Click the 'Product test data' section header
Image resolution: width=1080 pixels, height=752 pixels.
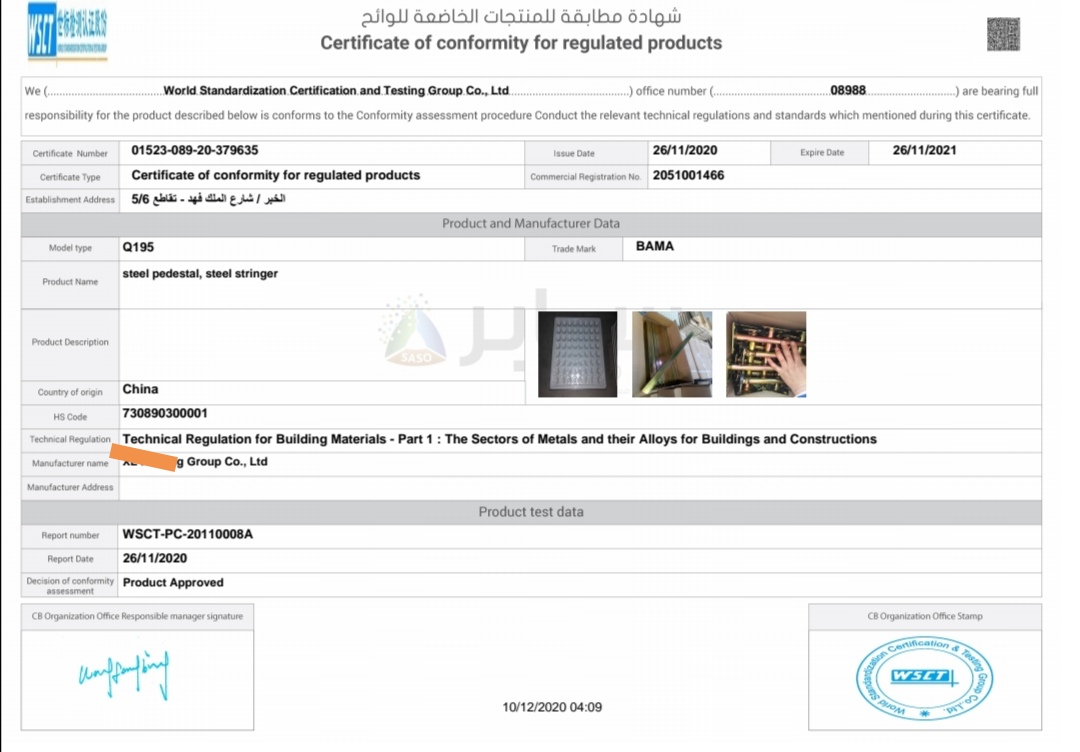(x=530, y=511)
